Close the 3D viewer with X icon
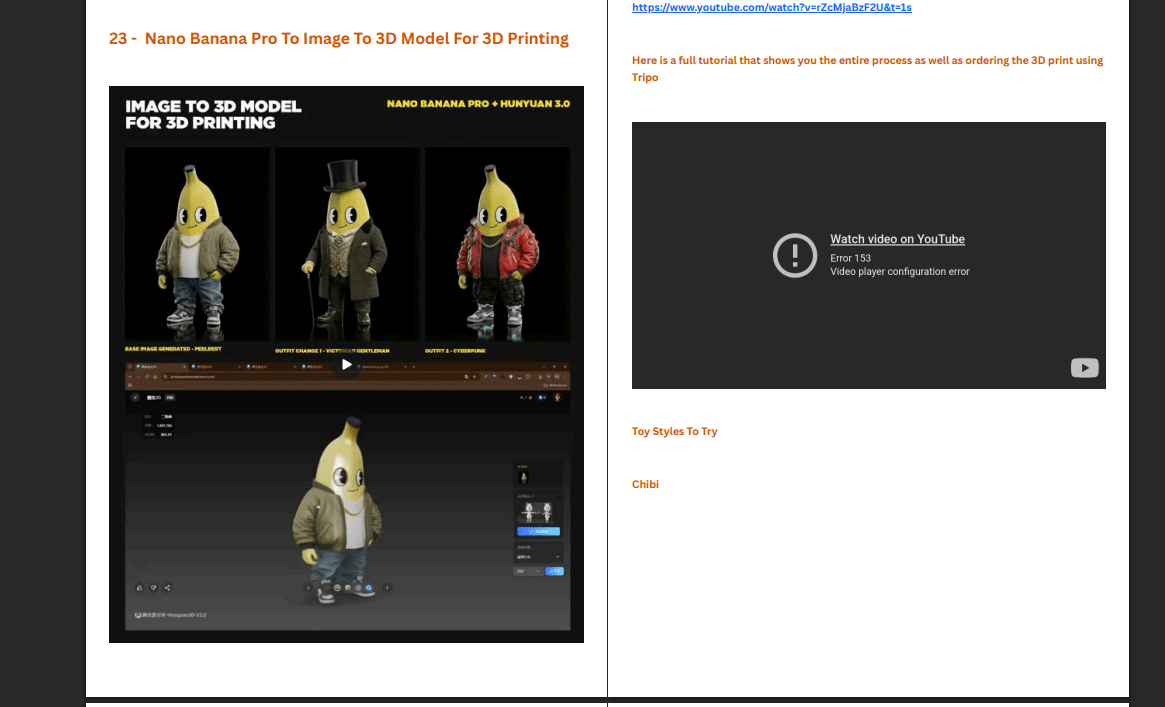 [135, 397]
